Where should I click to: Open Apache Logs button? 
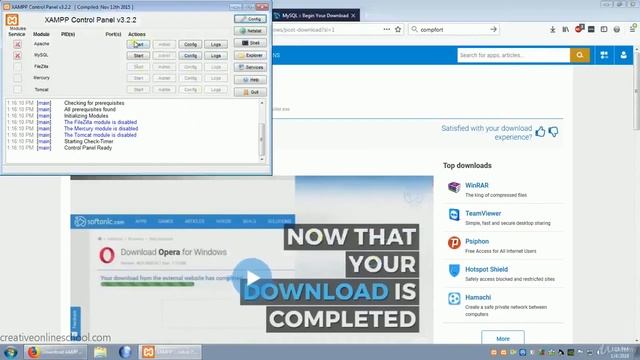(x=216, y=44)
